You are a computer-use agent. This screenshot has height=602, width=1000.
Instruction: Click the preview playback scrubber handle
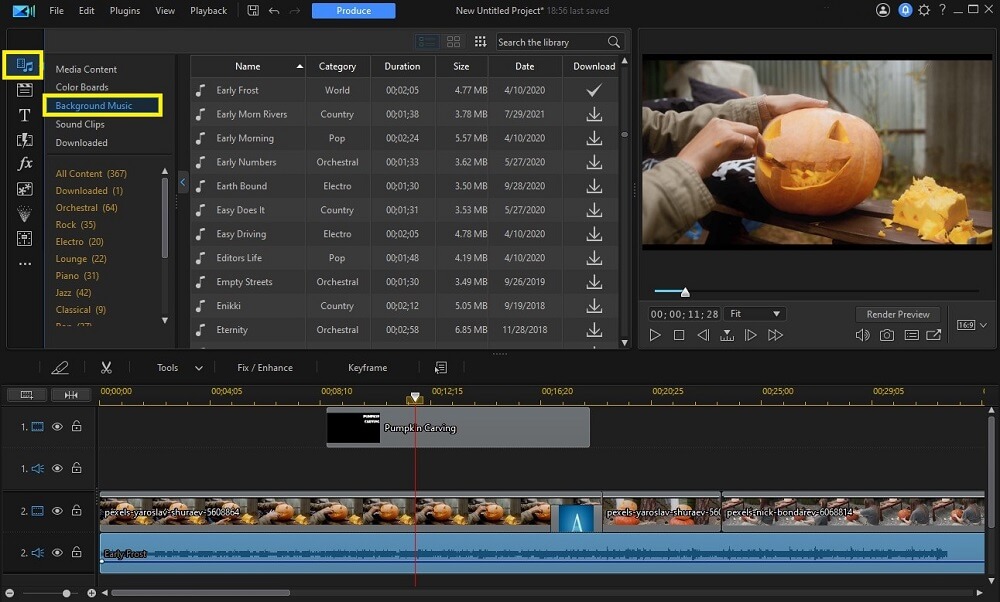(685, 292)
